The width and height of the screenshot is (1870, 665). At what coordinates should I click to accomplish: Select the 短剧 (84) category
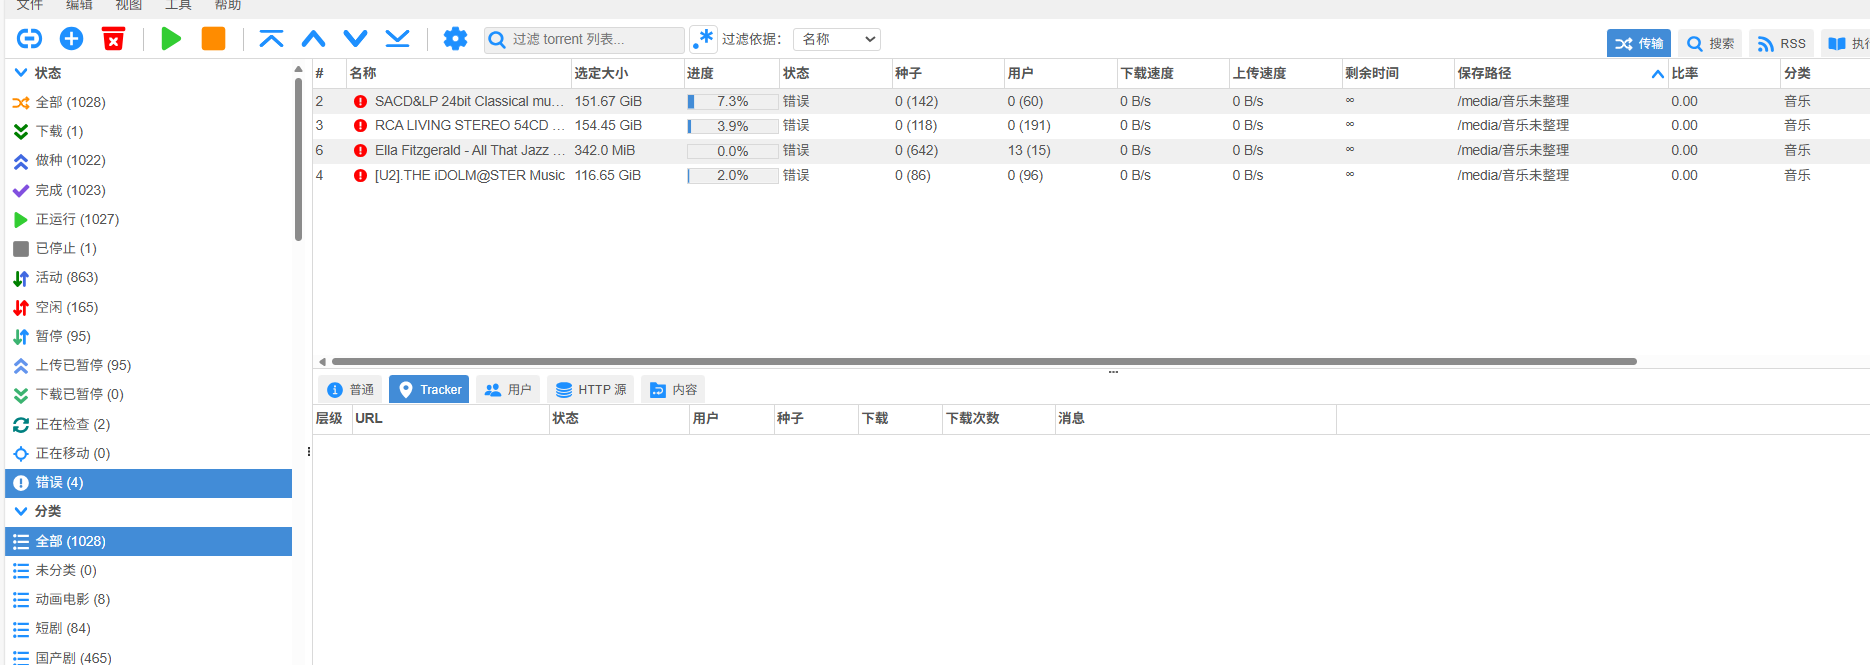(x=148, y=628)
